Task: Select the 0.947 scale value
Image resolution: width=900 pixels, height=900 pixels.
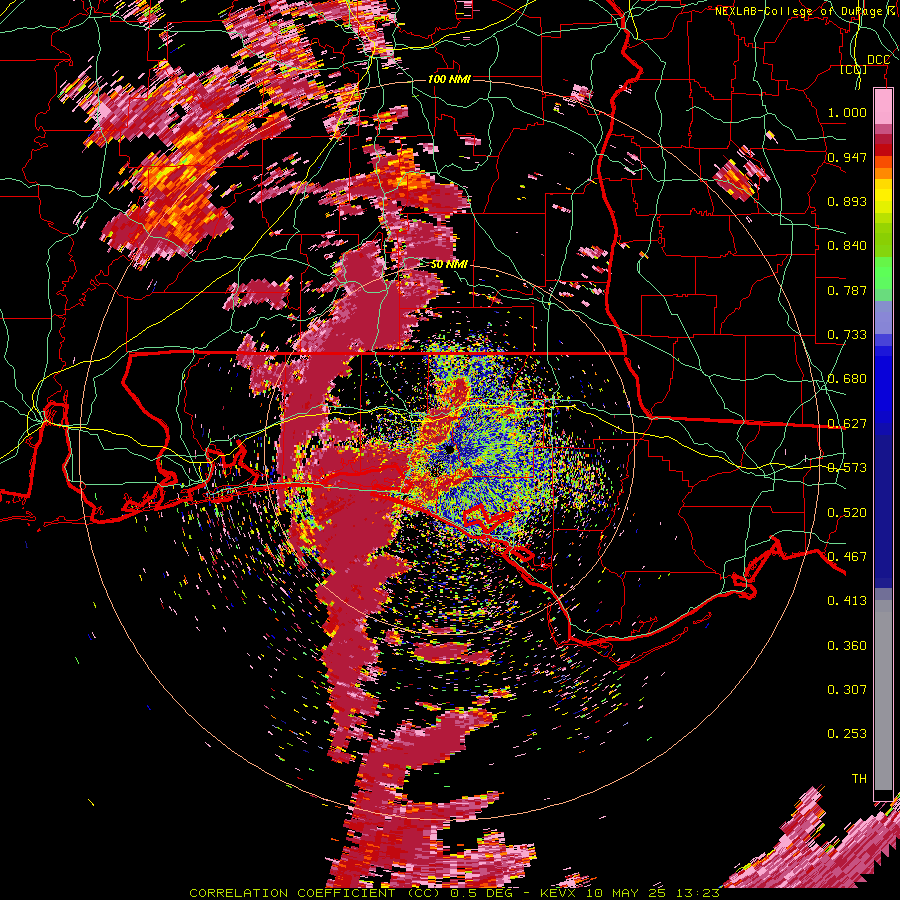Action: tap(847, 157)
